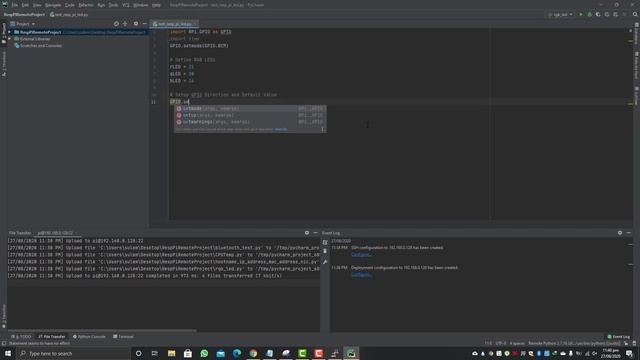Viewport: 640px width, 360px height.
Task: Choose setmode from the completion popup
Action: [250, 109]
